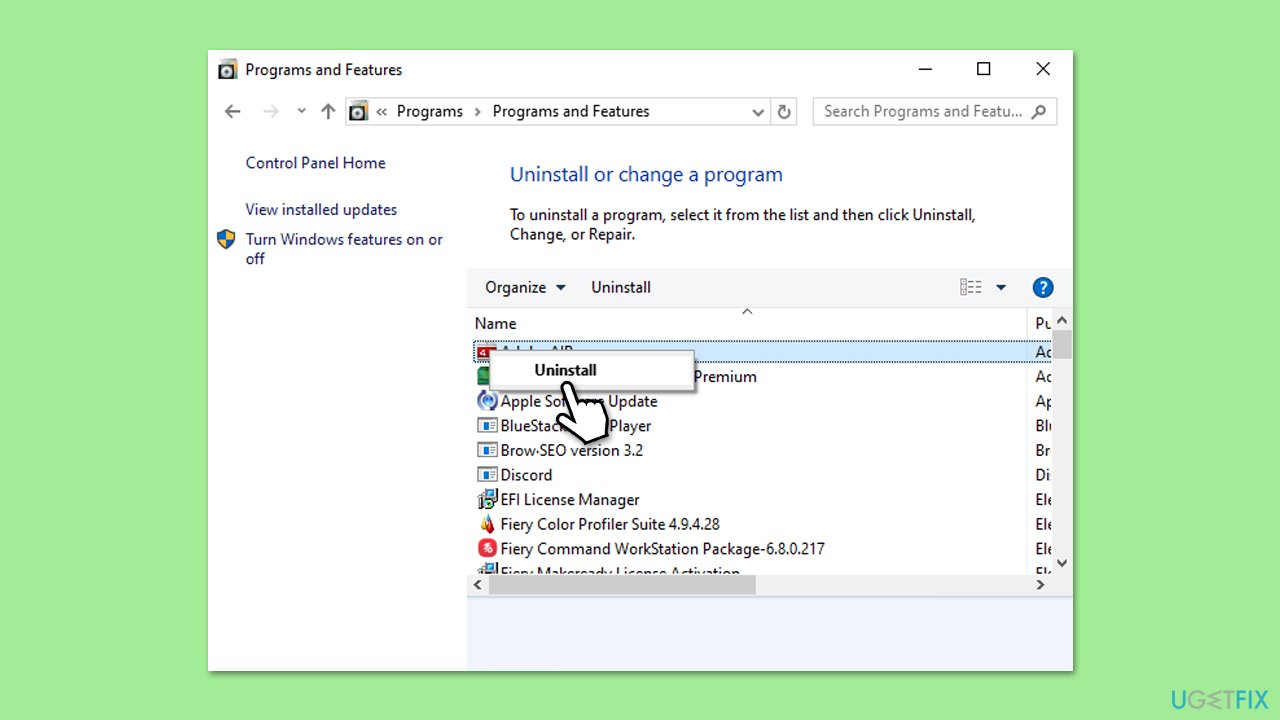This screenshot has width=1280, height=720.
Task: Open the recent locations dropdown chevron
Action: [x=301, y=111]
